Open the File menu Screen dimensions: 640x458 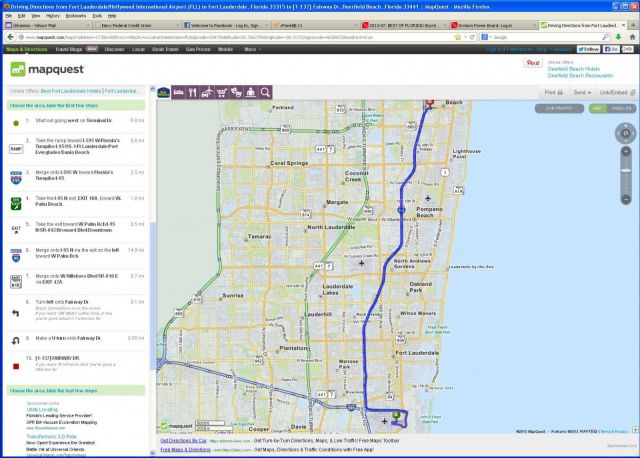(9, 16)
